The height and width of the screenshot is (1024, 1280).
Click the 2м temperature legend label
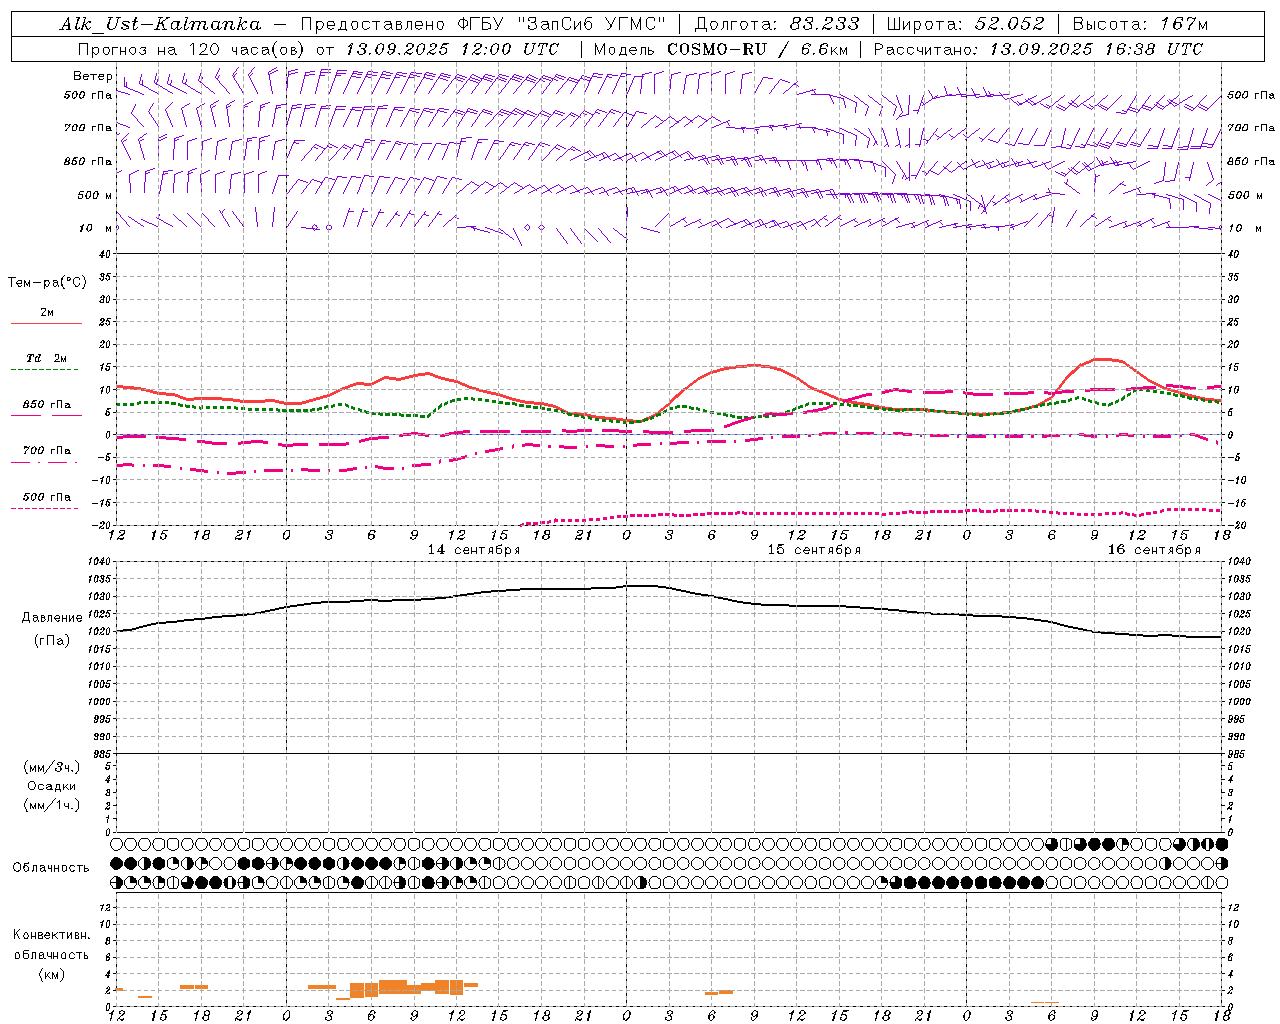pyautogui.click(x=47, y=312)
